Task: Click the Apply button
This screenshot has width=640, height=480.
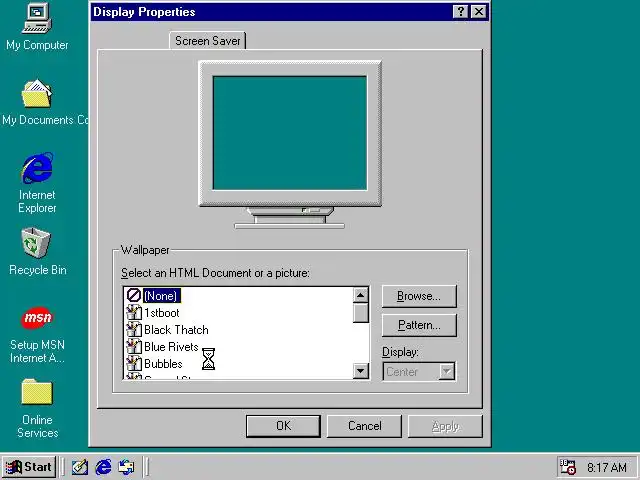Action: tap(445, 426)
